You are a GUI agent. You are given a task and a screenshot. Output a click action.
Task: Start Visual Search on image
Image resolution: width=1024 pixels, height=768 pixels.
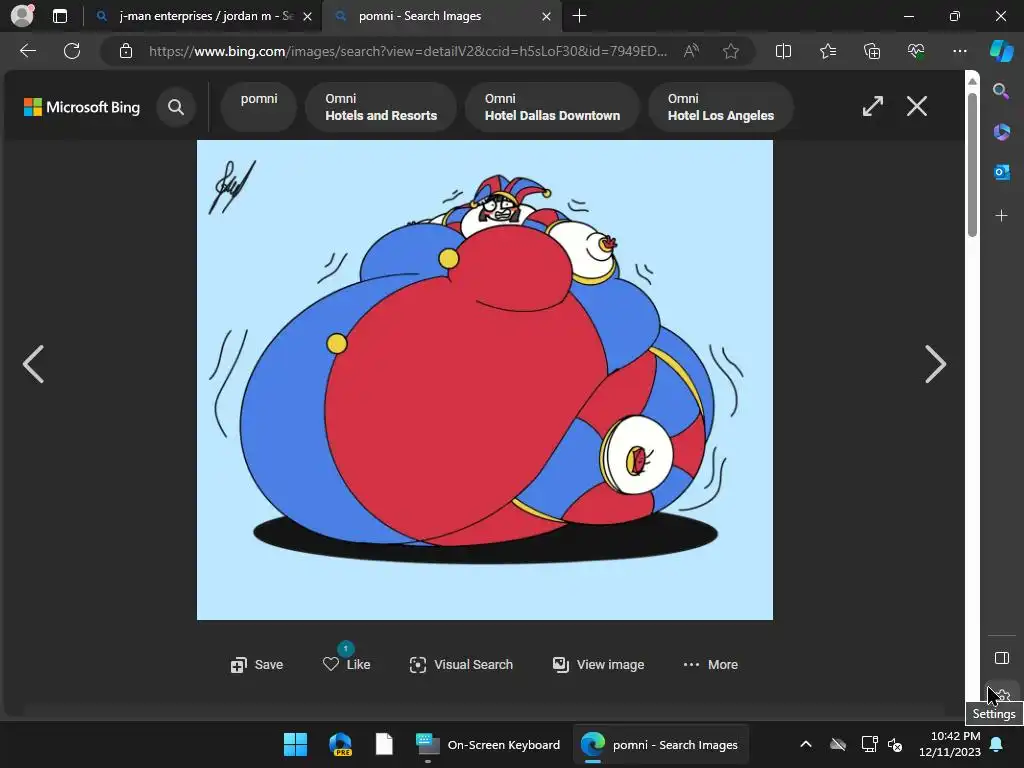pyautogui.click(x=461, y=664)
